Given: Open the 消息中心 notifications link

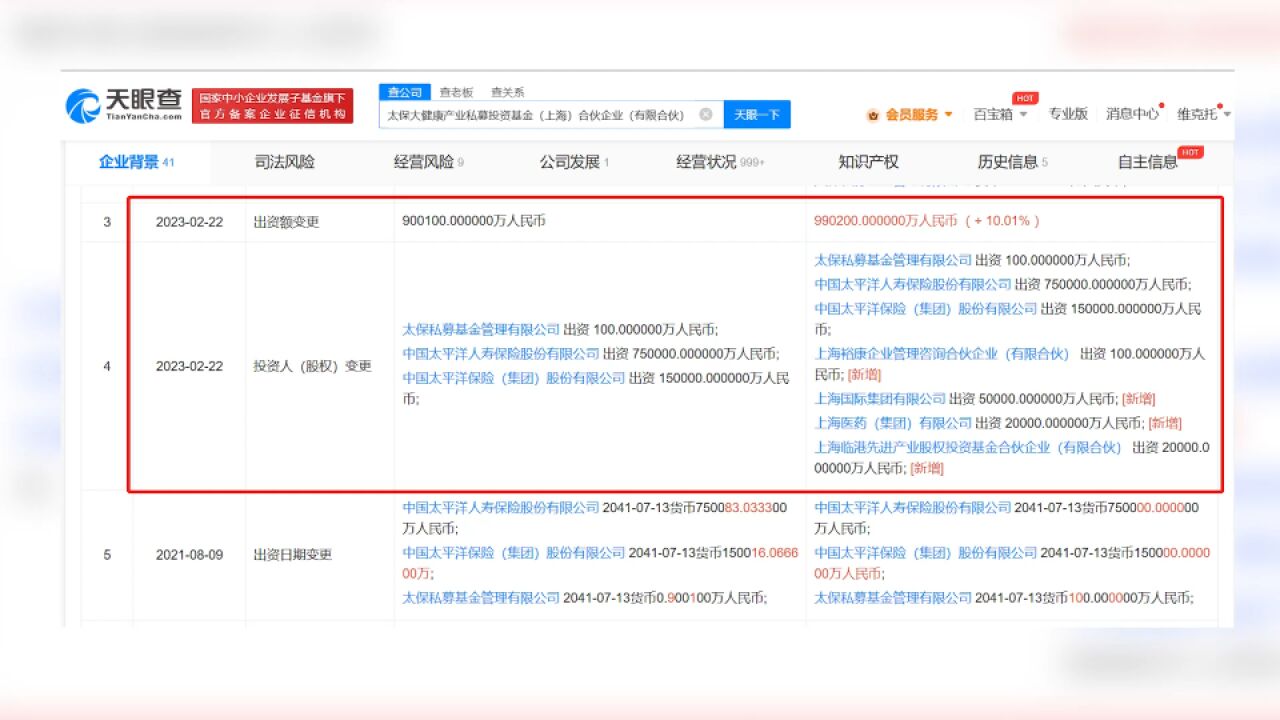Looking at the screenshot, I should [1132, 114].
